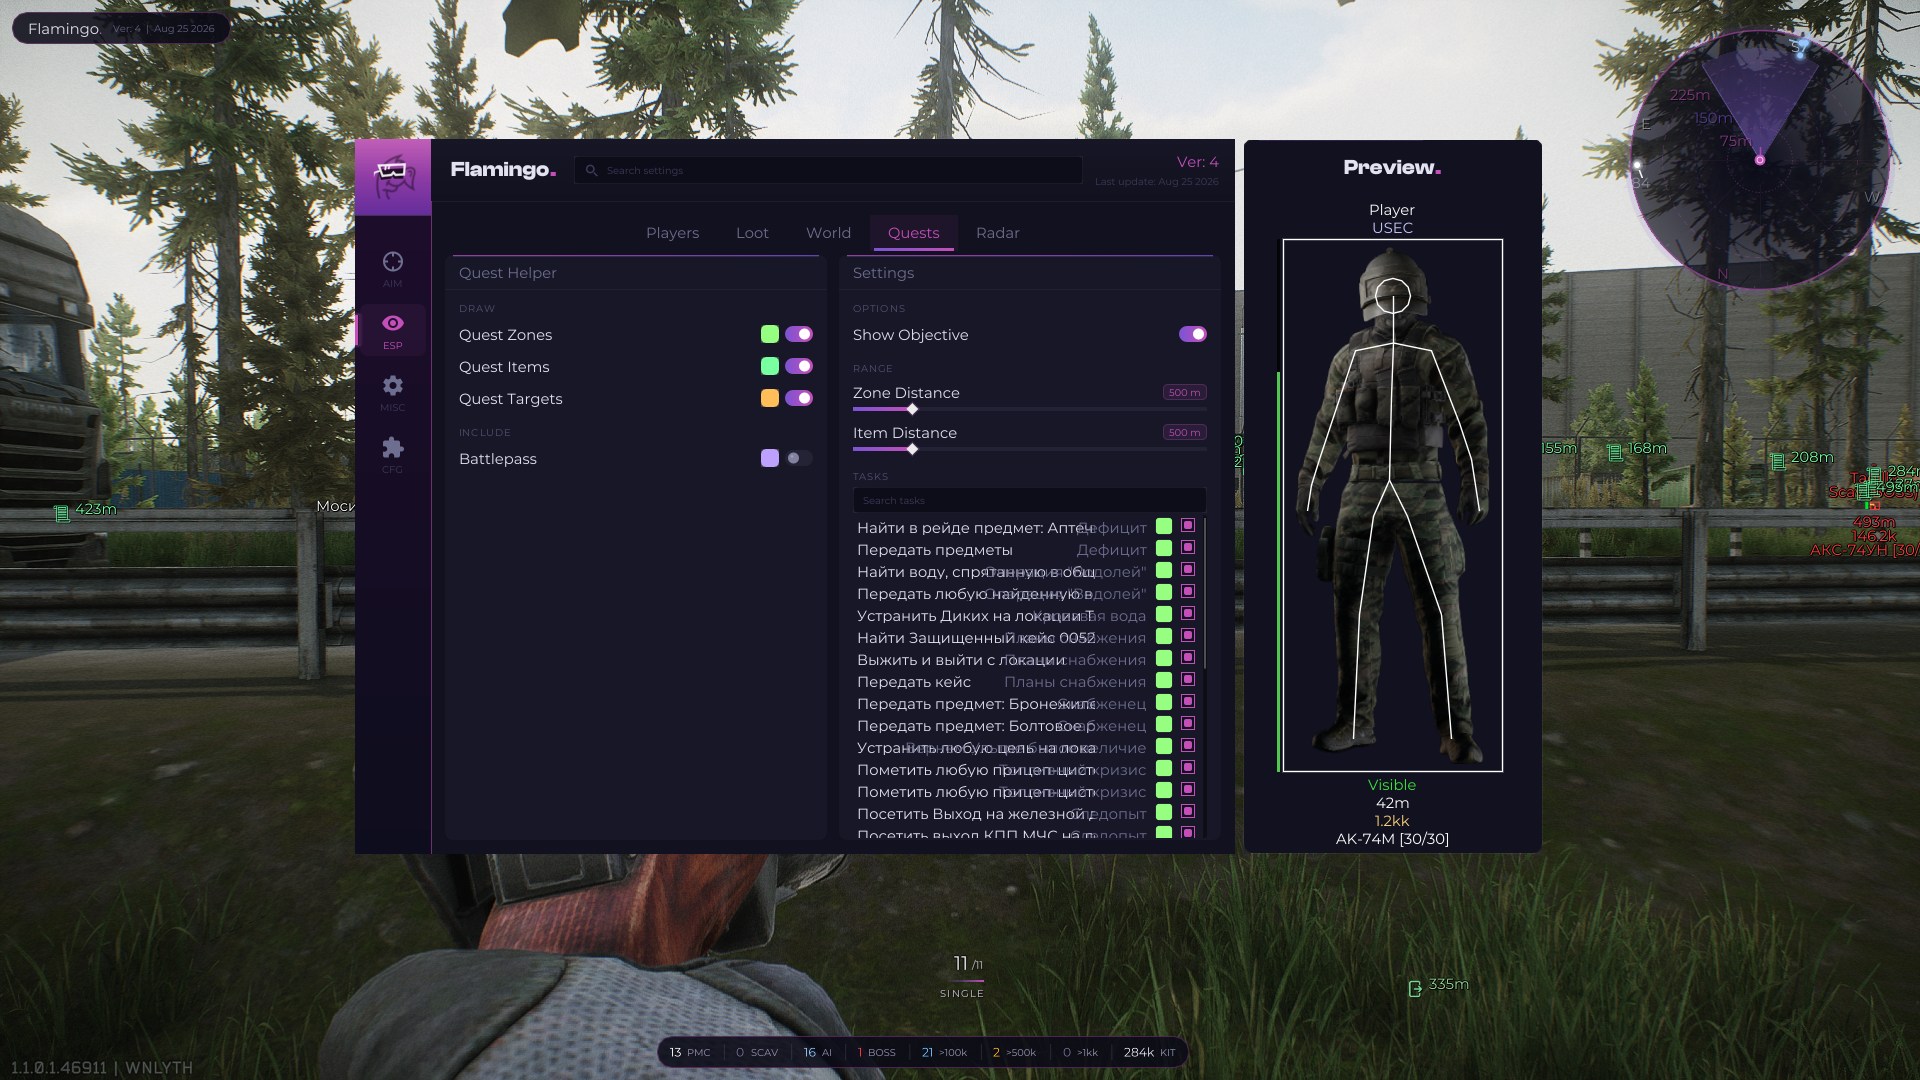This screenshot has height=1080, width=1920.
Task: Click the Flamingo logo icon
Action: point(393,177)
